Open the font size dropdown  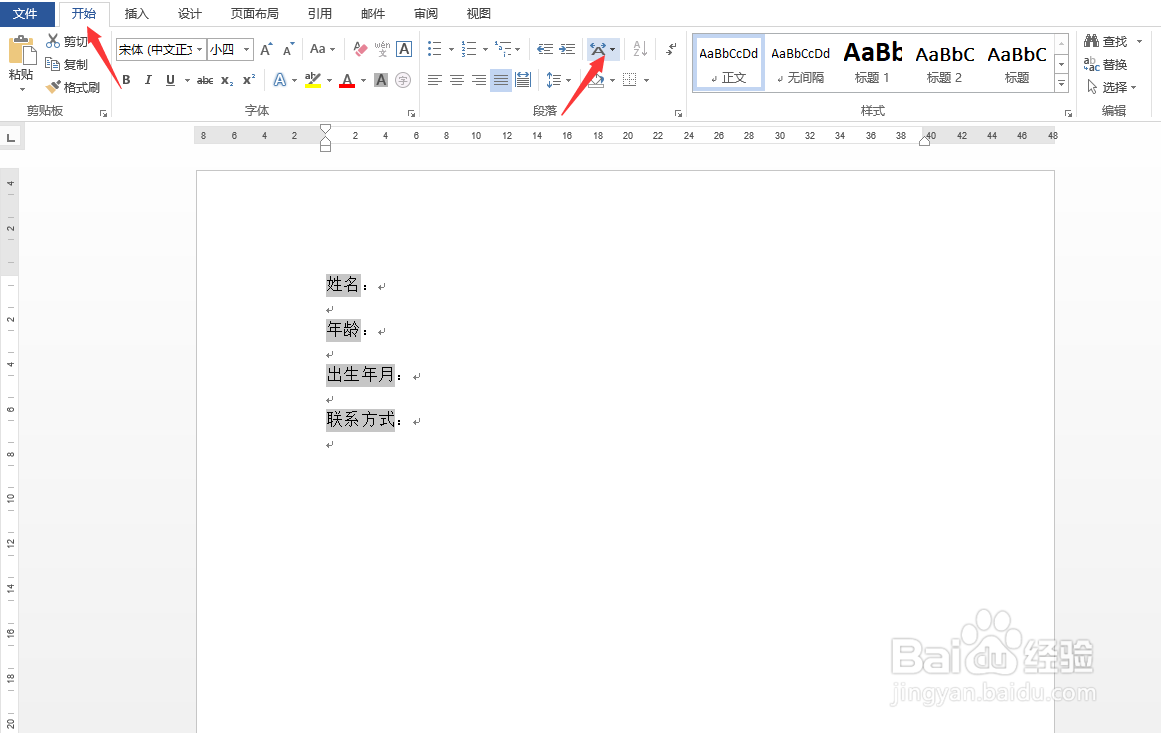[x=245, y=49]
